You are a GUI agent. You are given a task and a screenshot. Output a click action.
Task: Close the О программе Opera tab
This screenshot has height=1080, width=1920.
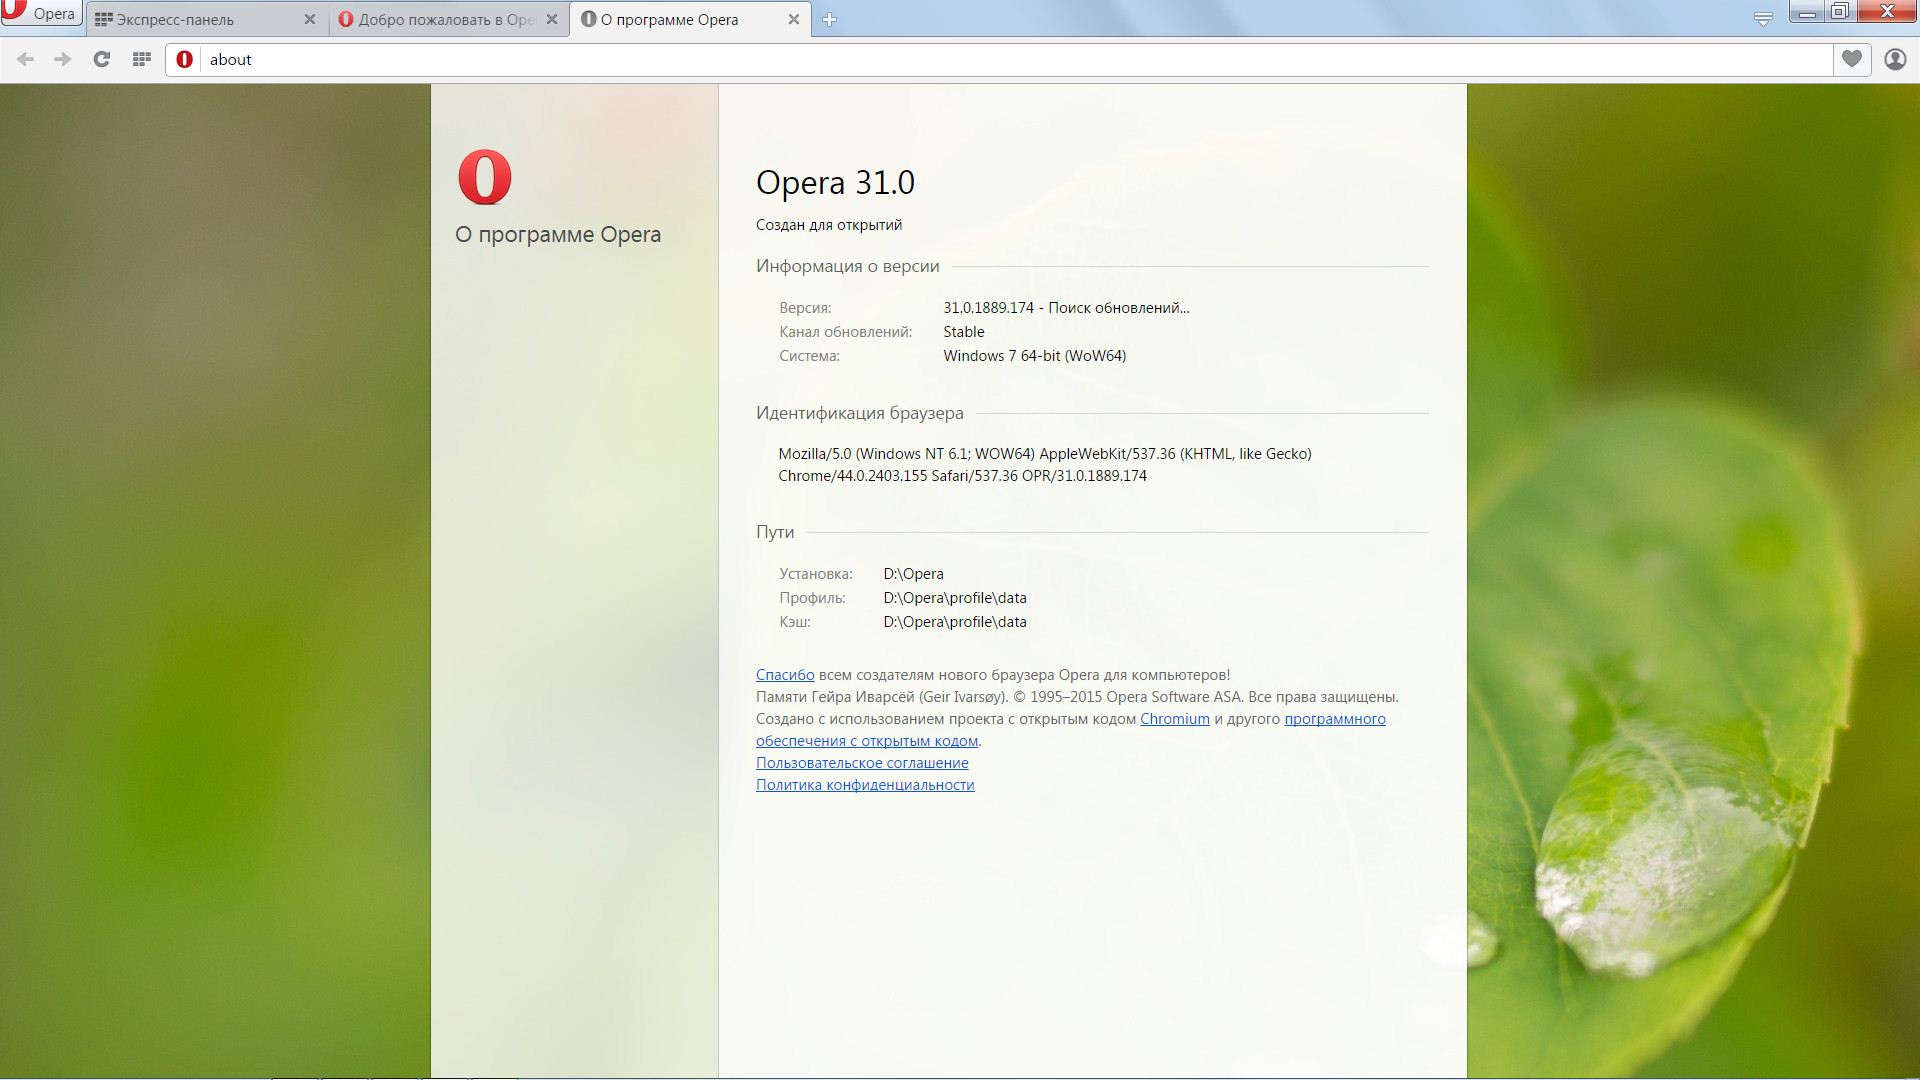[793, 19]
